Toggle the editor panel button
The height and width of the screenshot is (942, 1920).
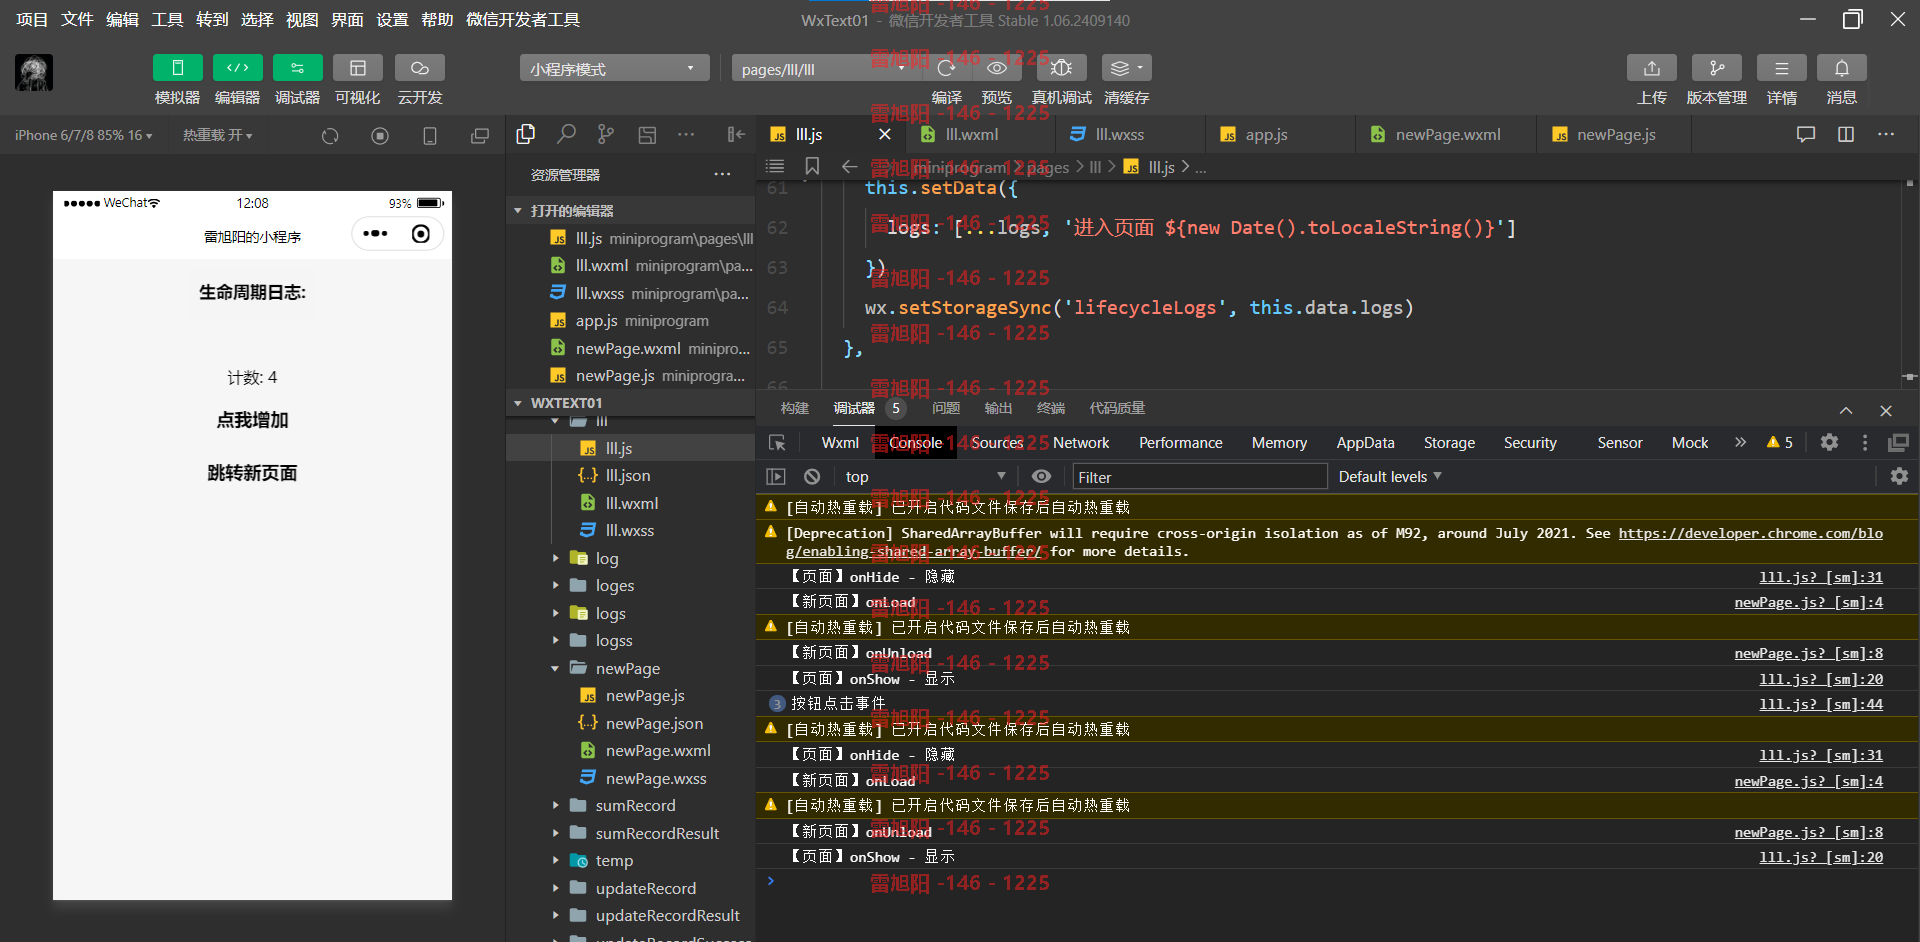coord(237,68)
